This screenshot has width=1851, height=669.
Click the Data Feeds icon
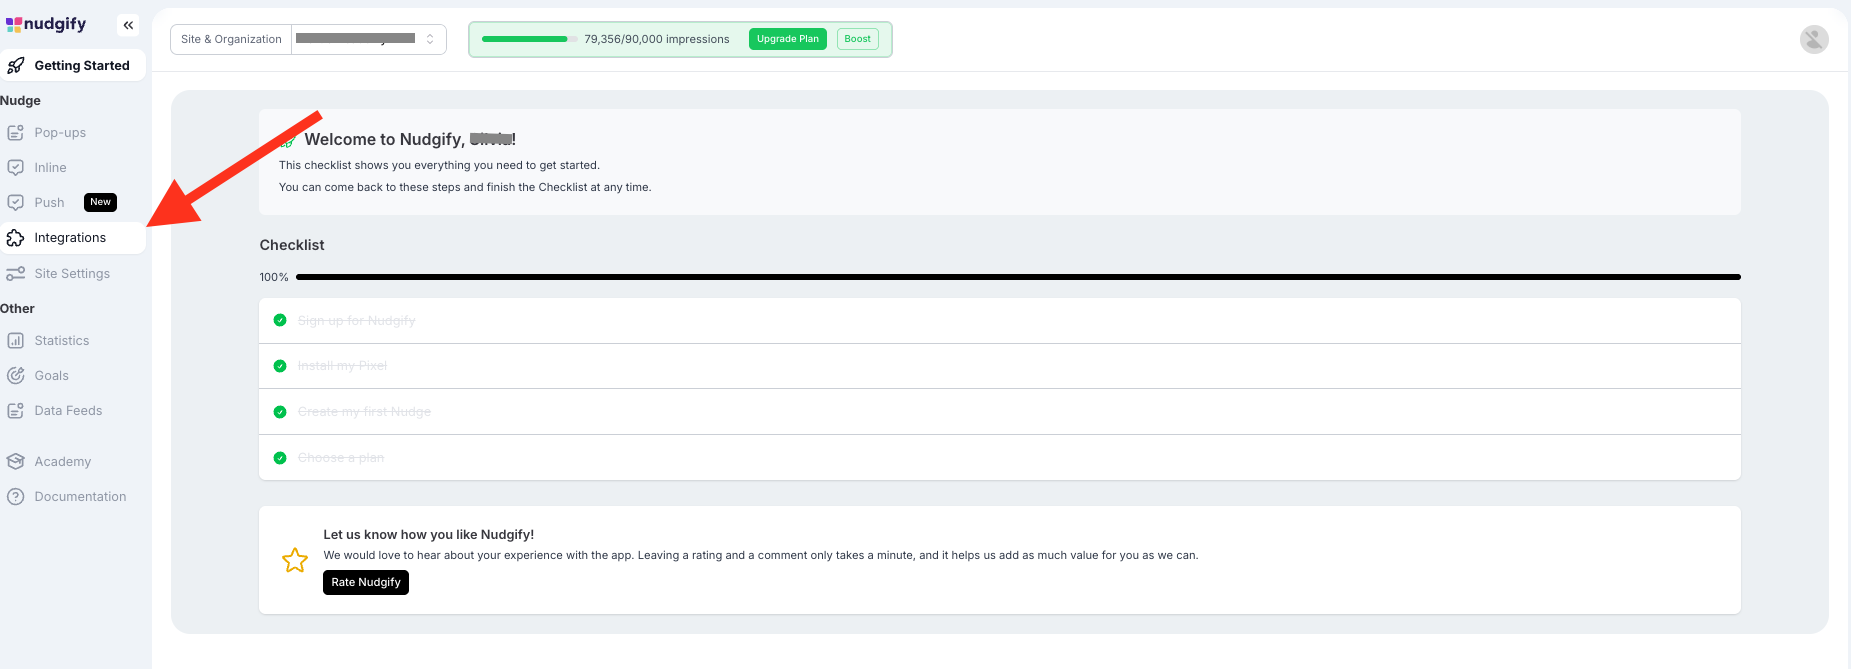pos(15,411)
